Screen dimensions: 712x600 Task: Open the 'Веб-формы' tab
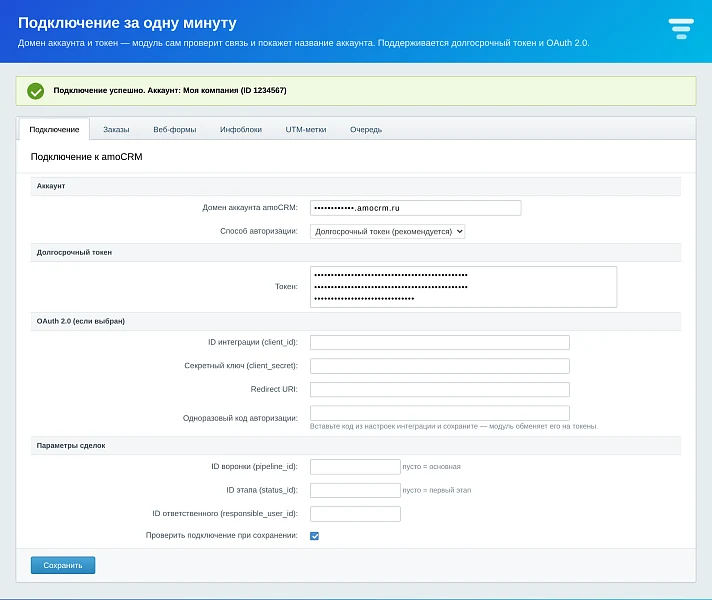175,129
